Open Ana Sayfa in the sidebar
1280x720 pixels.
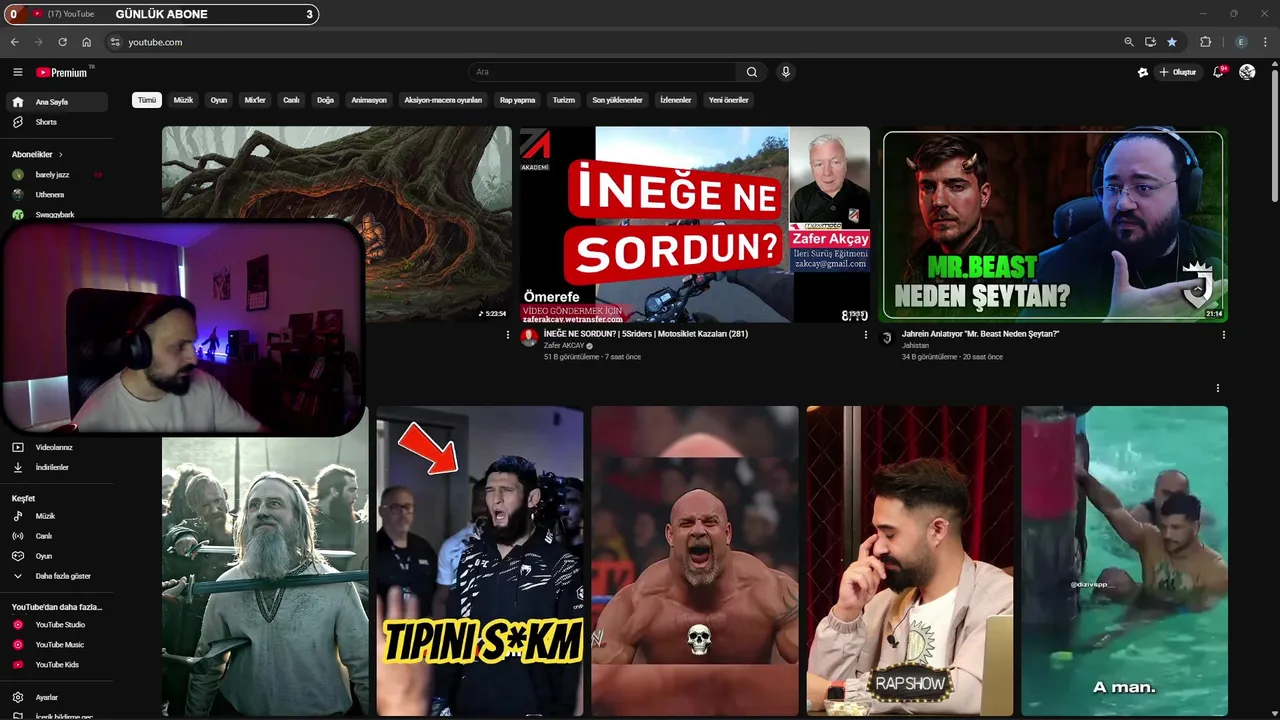[56, 102]
